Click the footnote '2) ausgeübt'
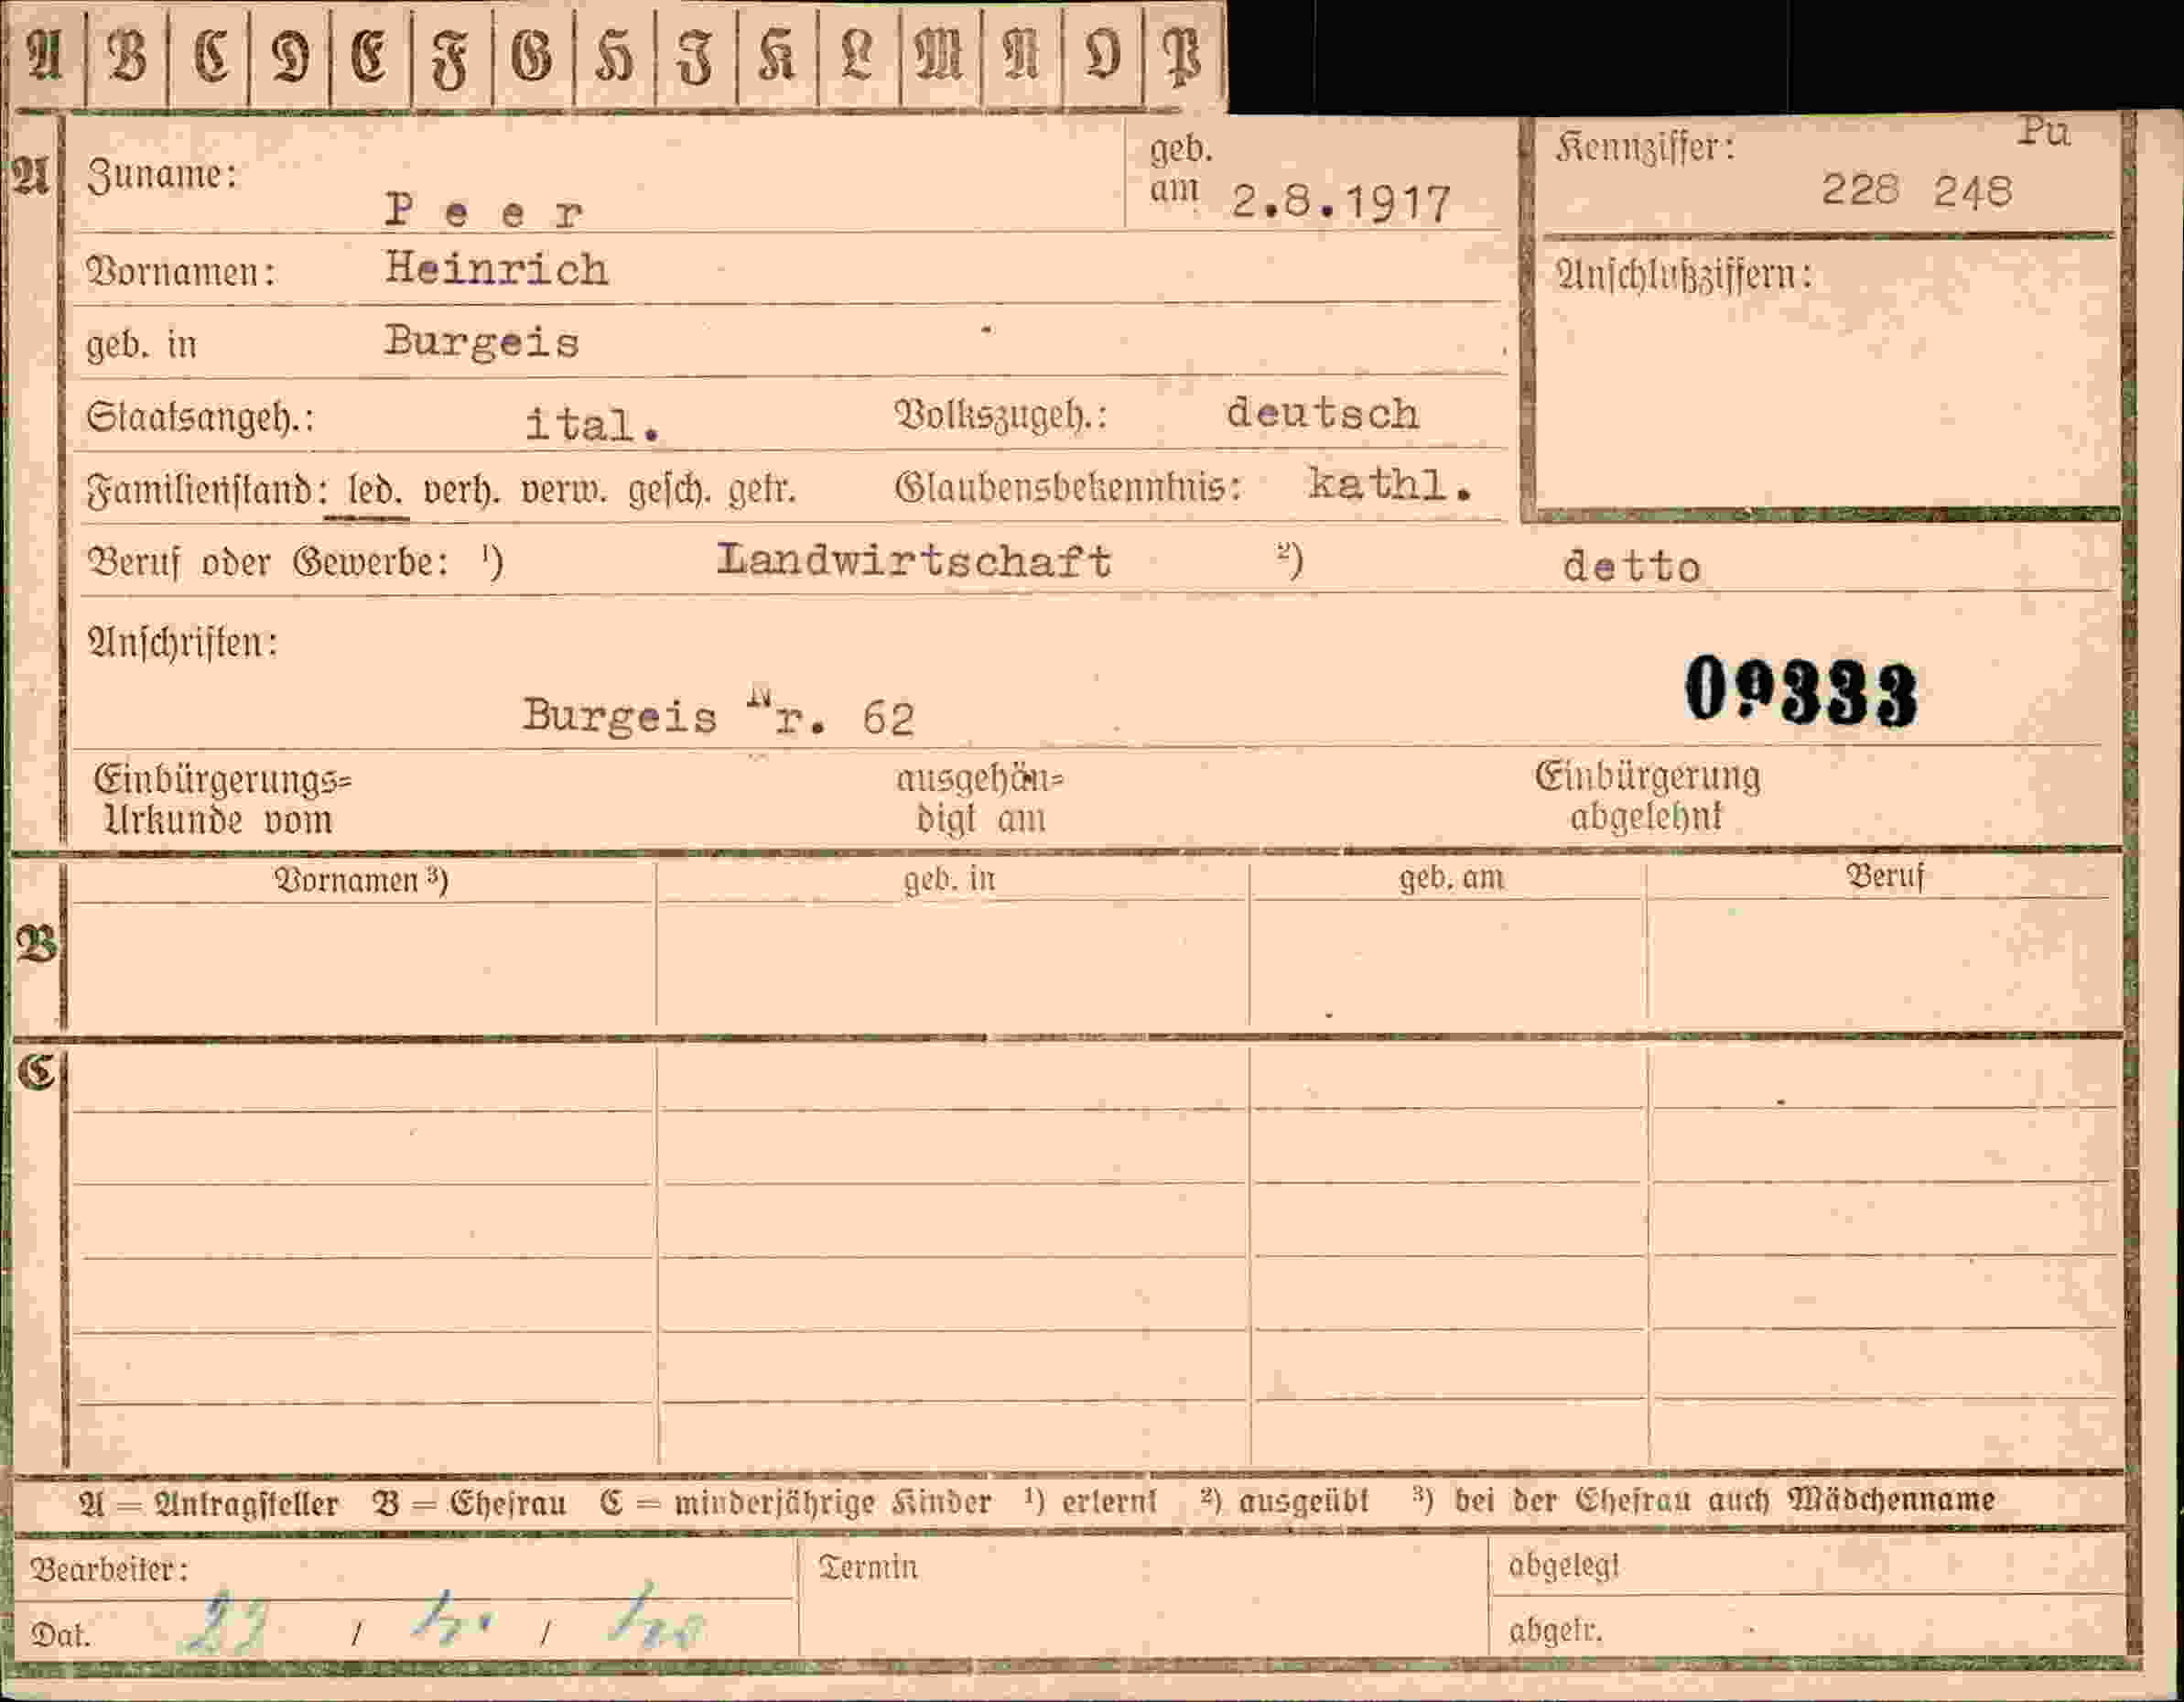 pyautogui.click(x=1285, y=1502)
